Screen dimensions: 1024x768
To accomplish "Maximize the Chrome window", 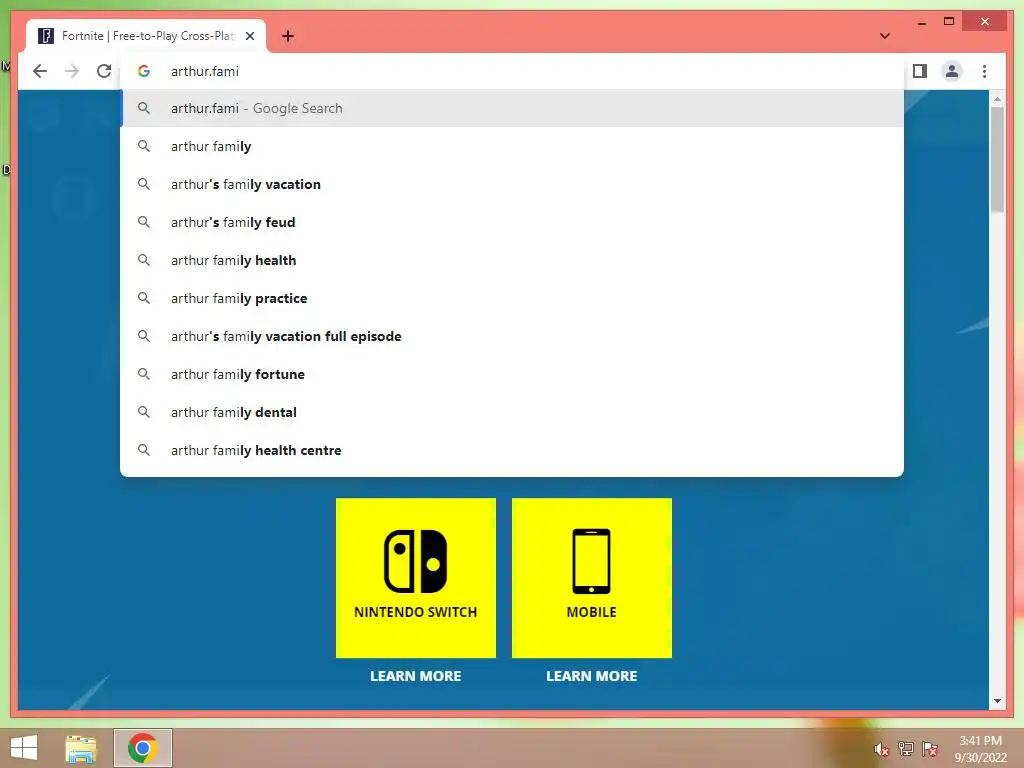I will 949,22.
